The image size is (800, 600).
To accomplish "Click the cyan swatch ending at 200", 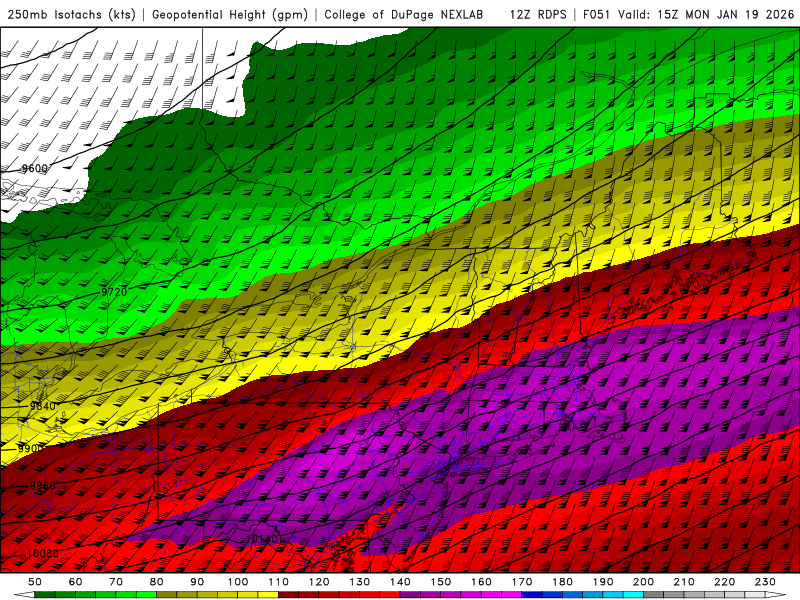I will [x=633, y=594].
